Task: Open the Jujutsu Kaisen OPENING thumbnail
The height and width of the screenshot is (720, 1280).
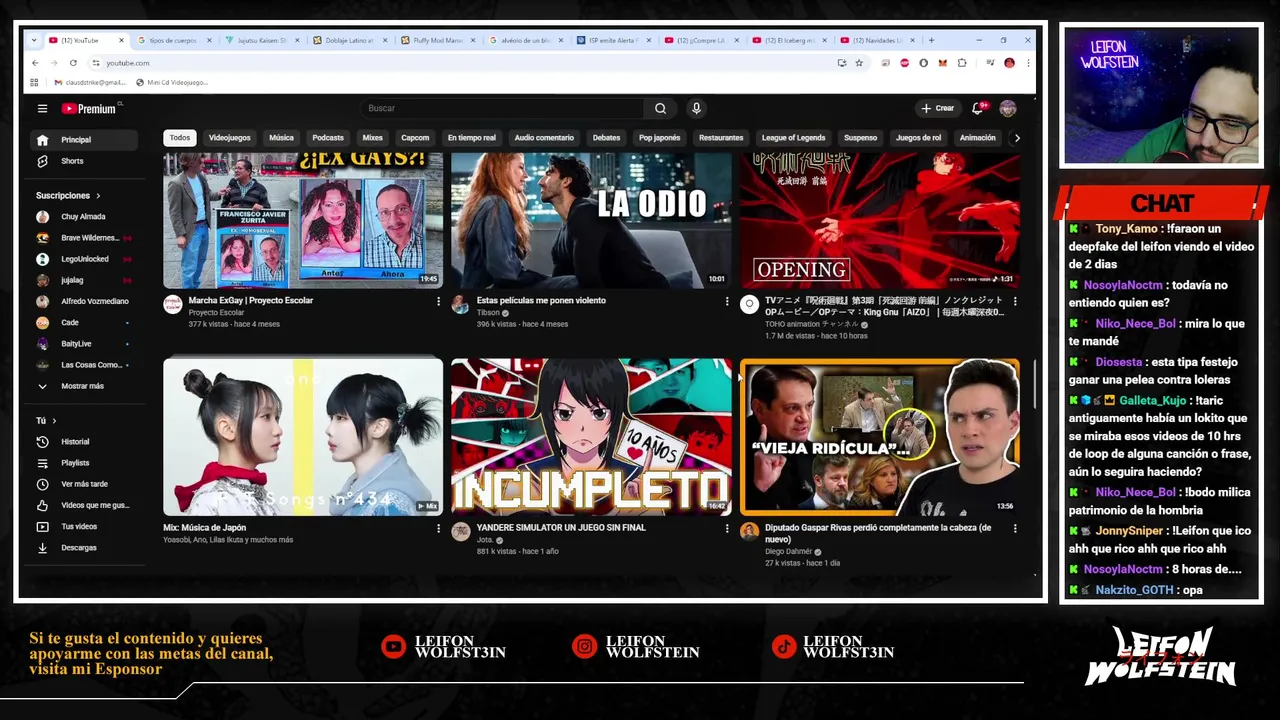Action: coord(879,221)
